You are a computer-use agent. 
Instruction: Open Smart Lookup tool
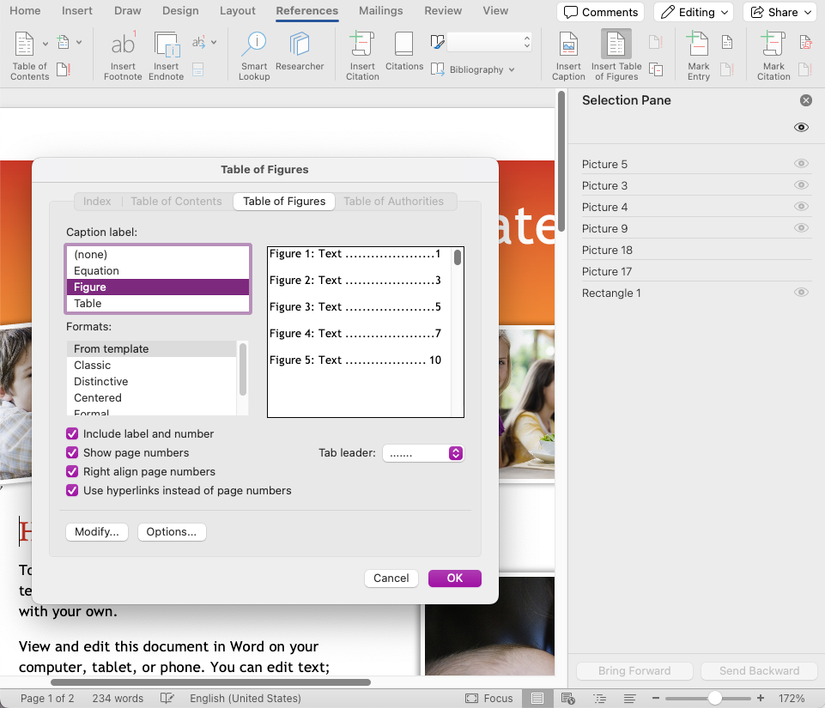pos(254,45)
